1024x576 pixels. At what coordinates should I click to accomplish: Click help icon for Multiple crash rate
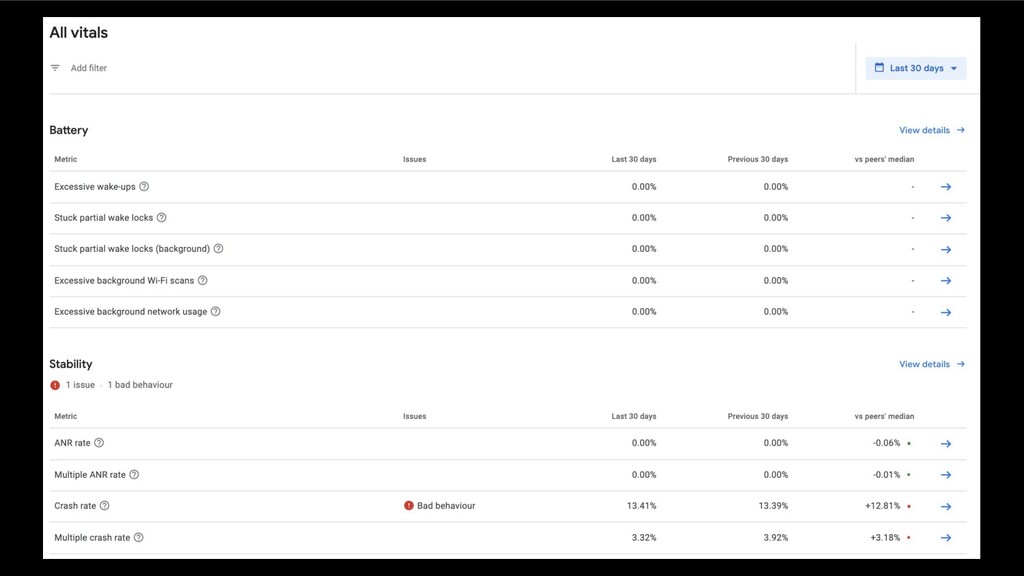(x=138, y=537)
